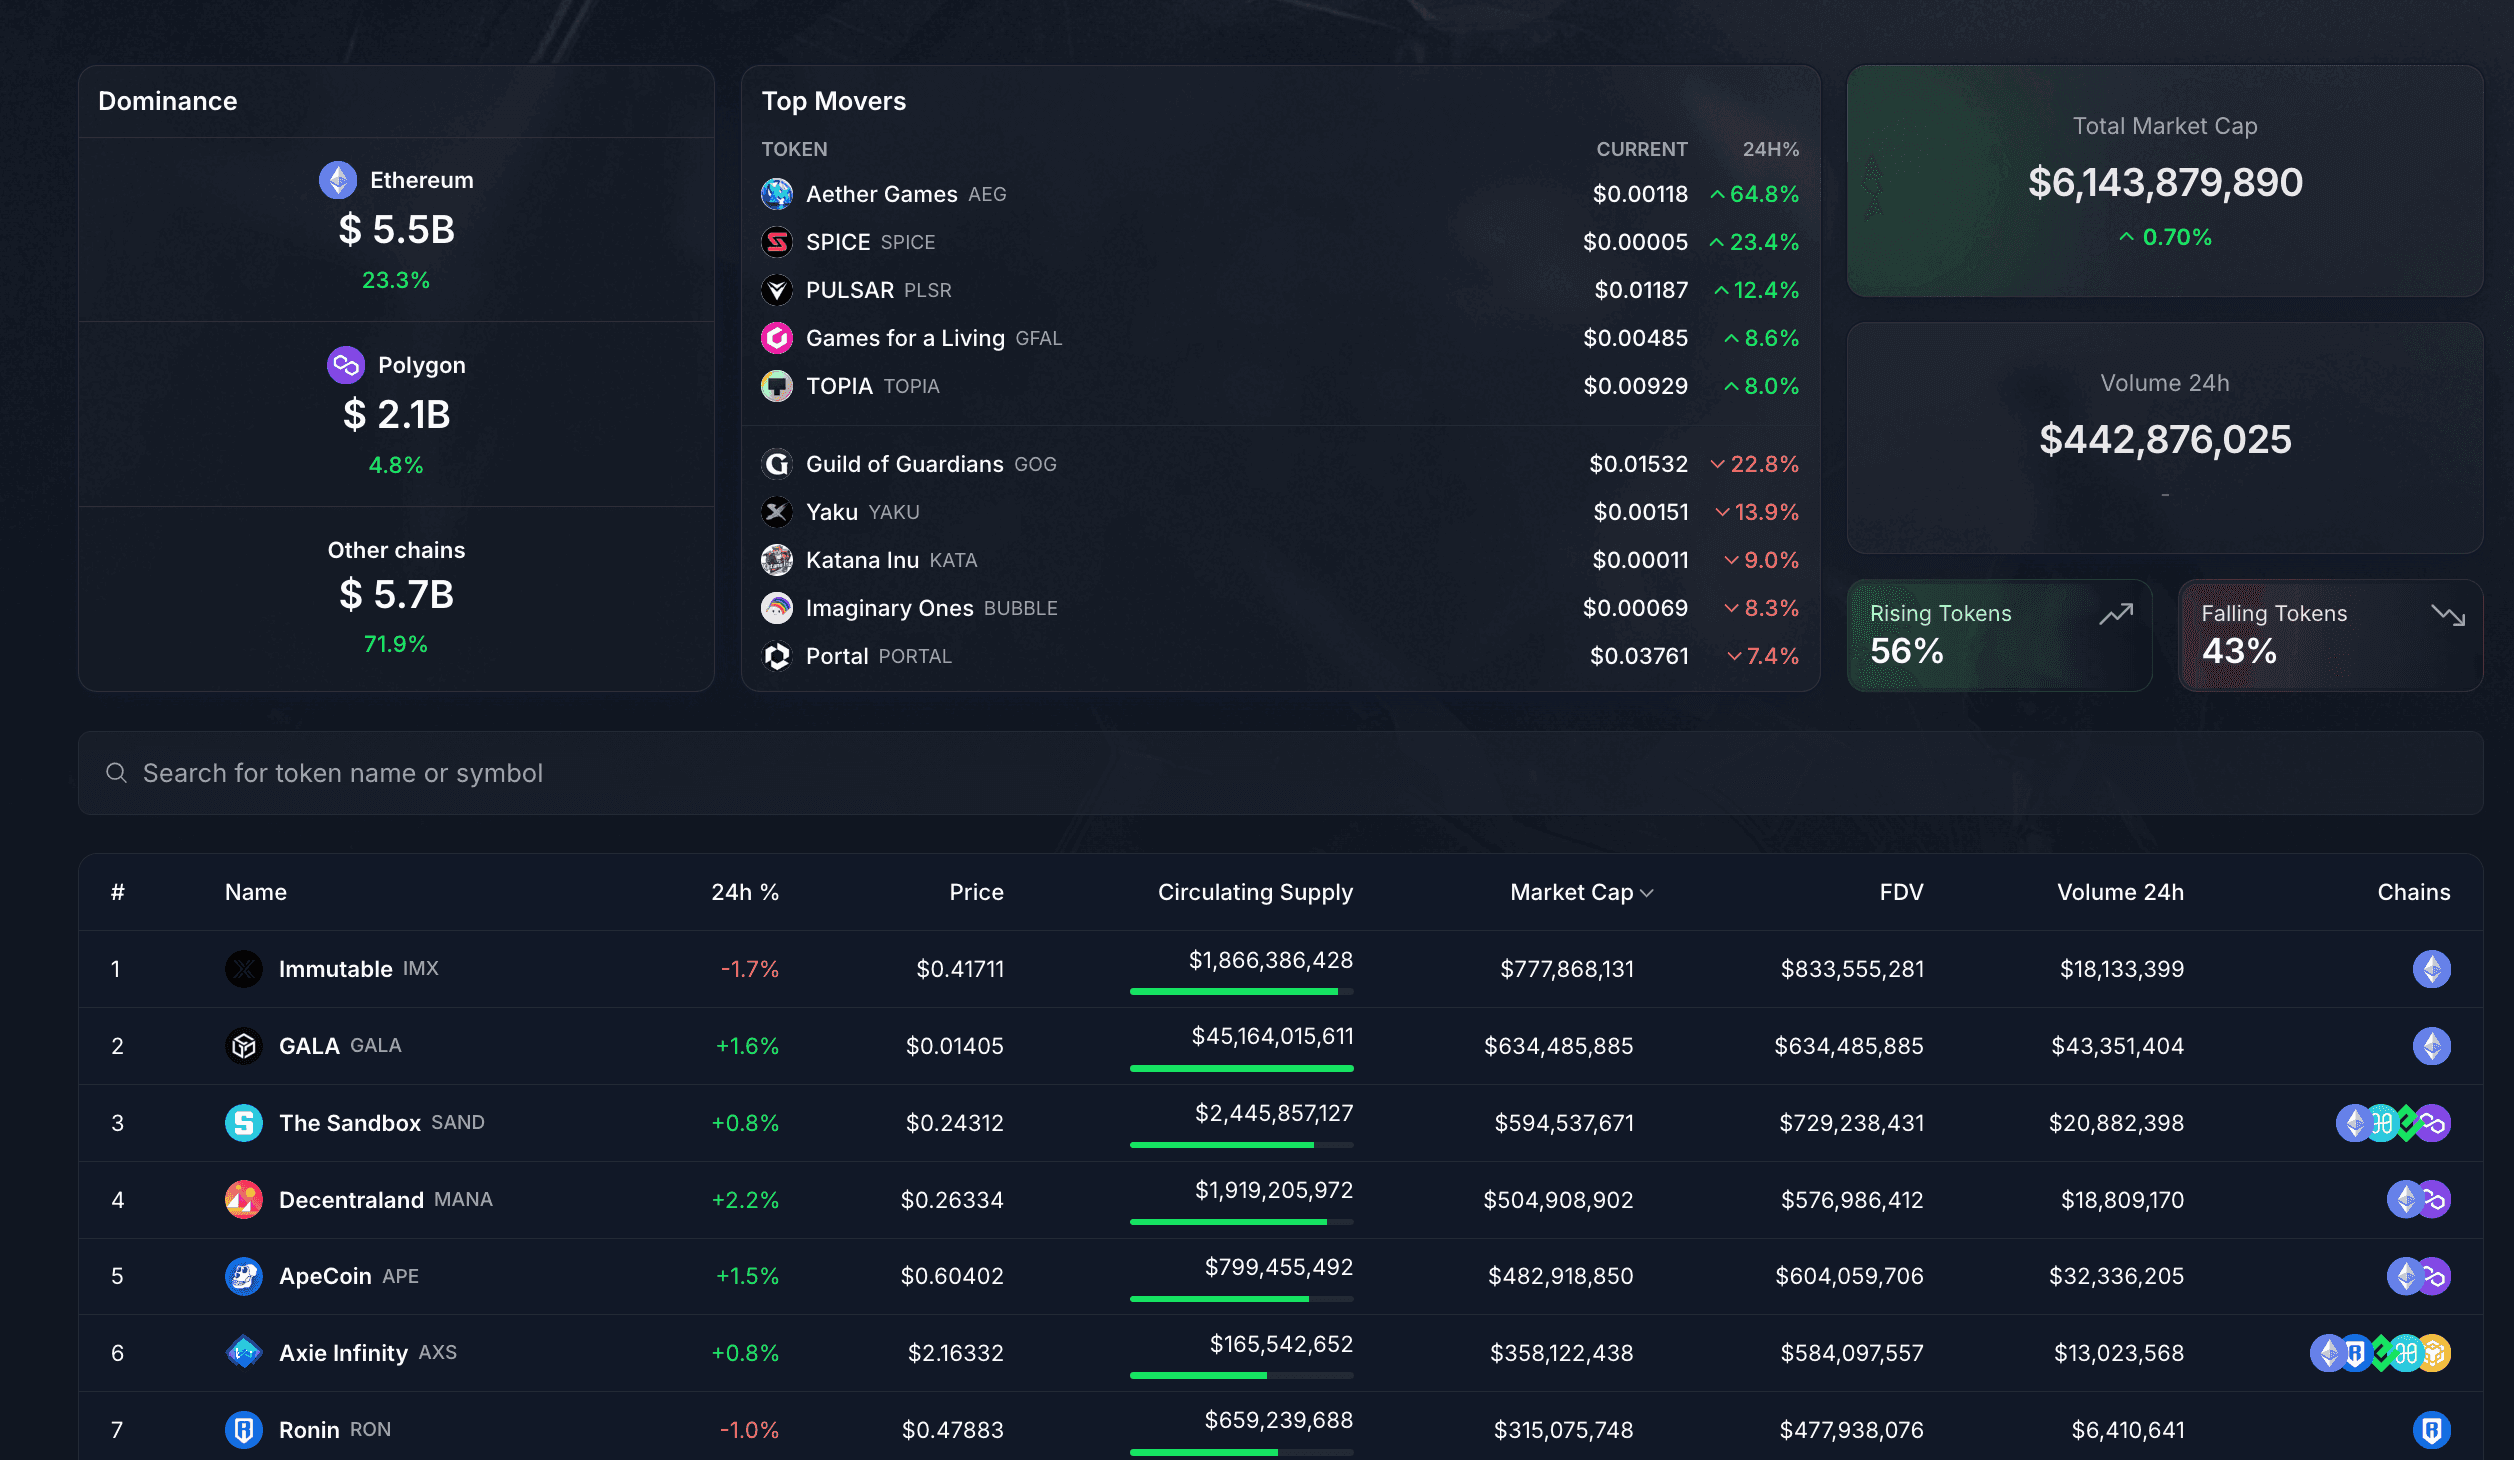2514x1460 pixels.
Task: Click the Polygon logo in Dominance
Action: click(346, 365)
